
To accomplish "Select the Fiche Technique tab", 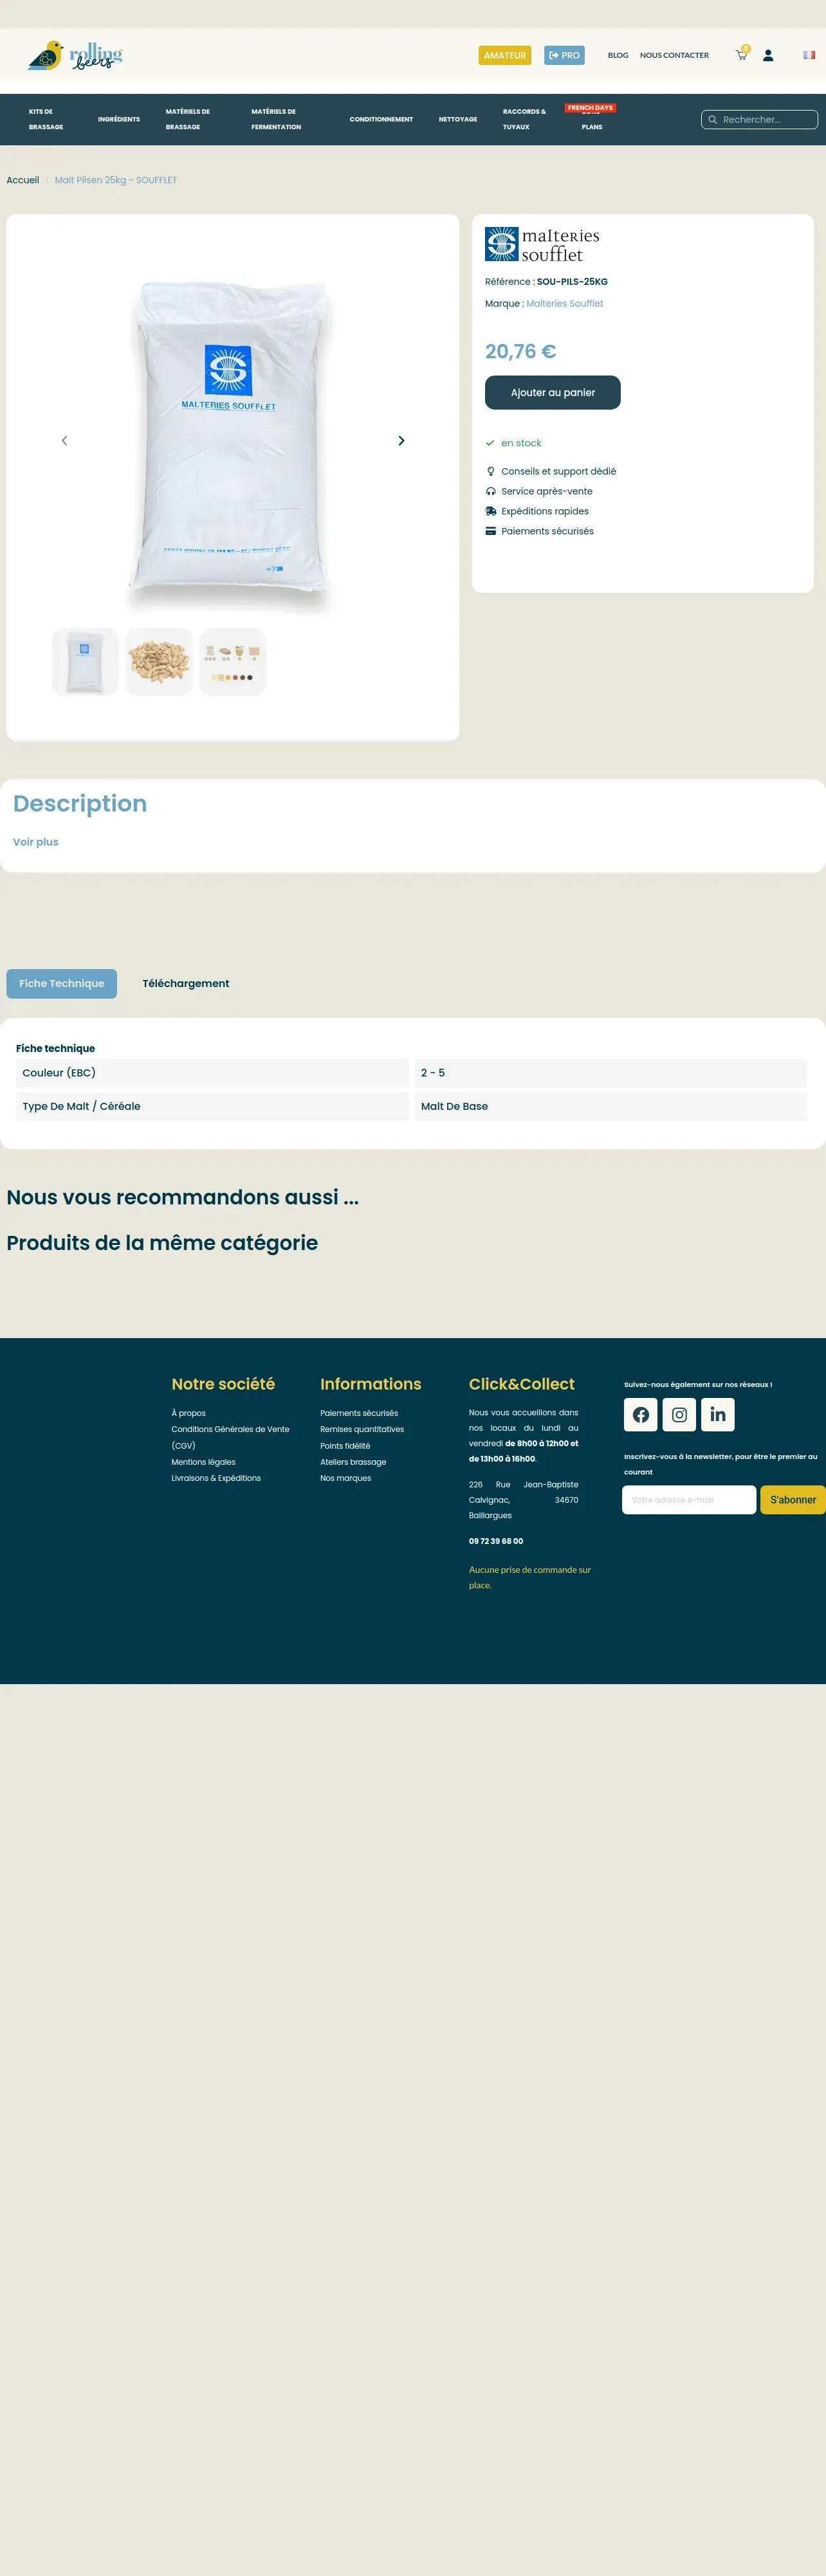I will point(62,984).
